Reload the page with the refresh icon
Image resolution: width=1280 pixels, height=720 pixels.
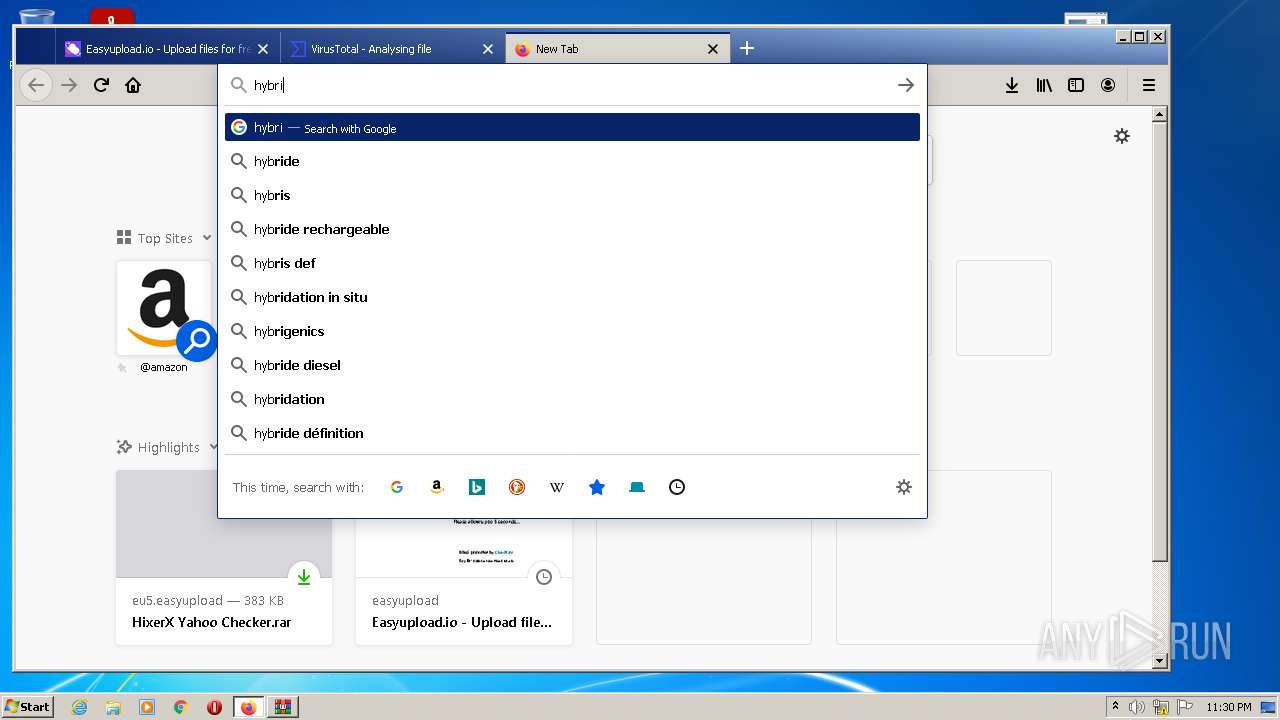pyautogui.click(x=101, y=85)
